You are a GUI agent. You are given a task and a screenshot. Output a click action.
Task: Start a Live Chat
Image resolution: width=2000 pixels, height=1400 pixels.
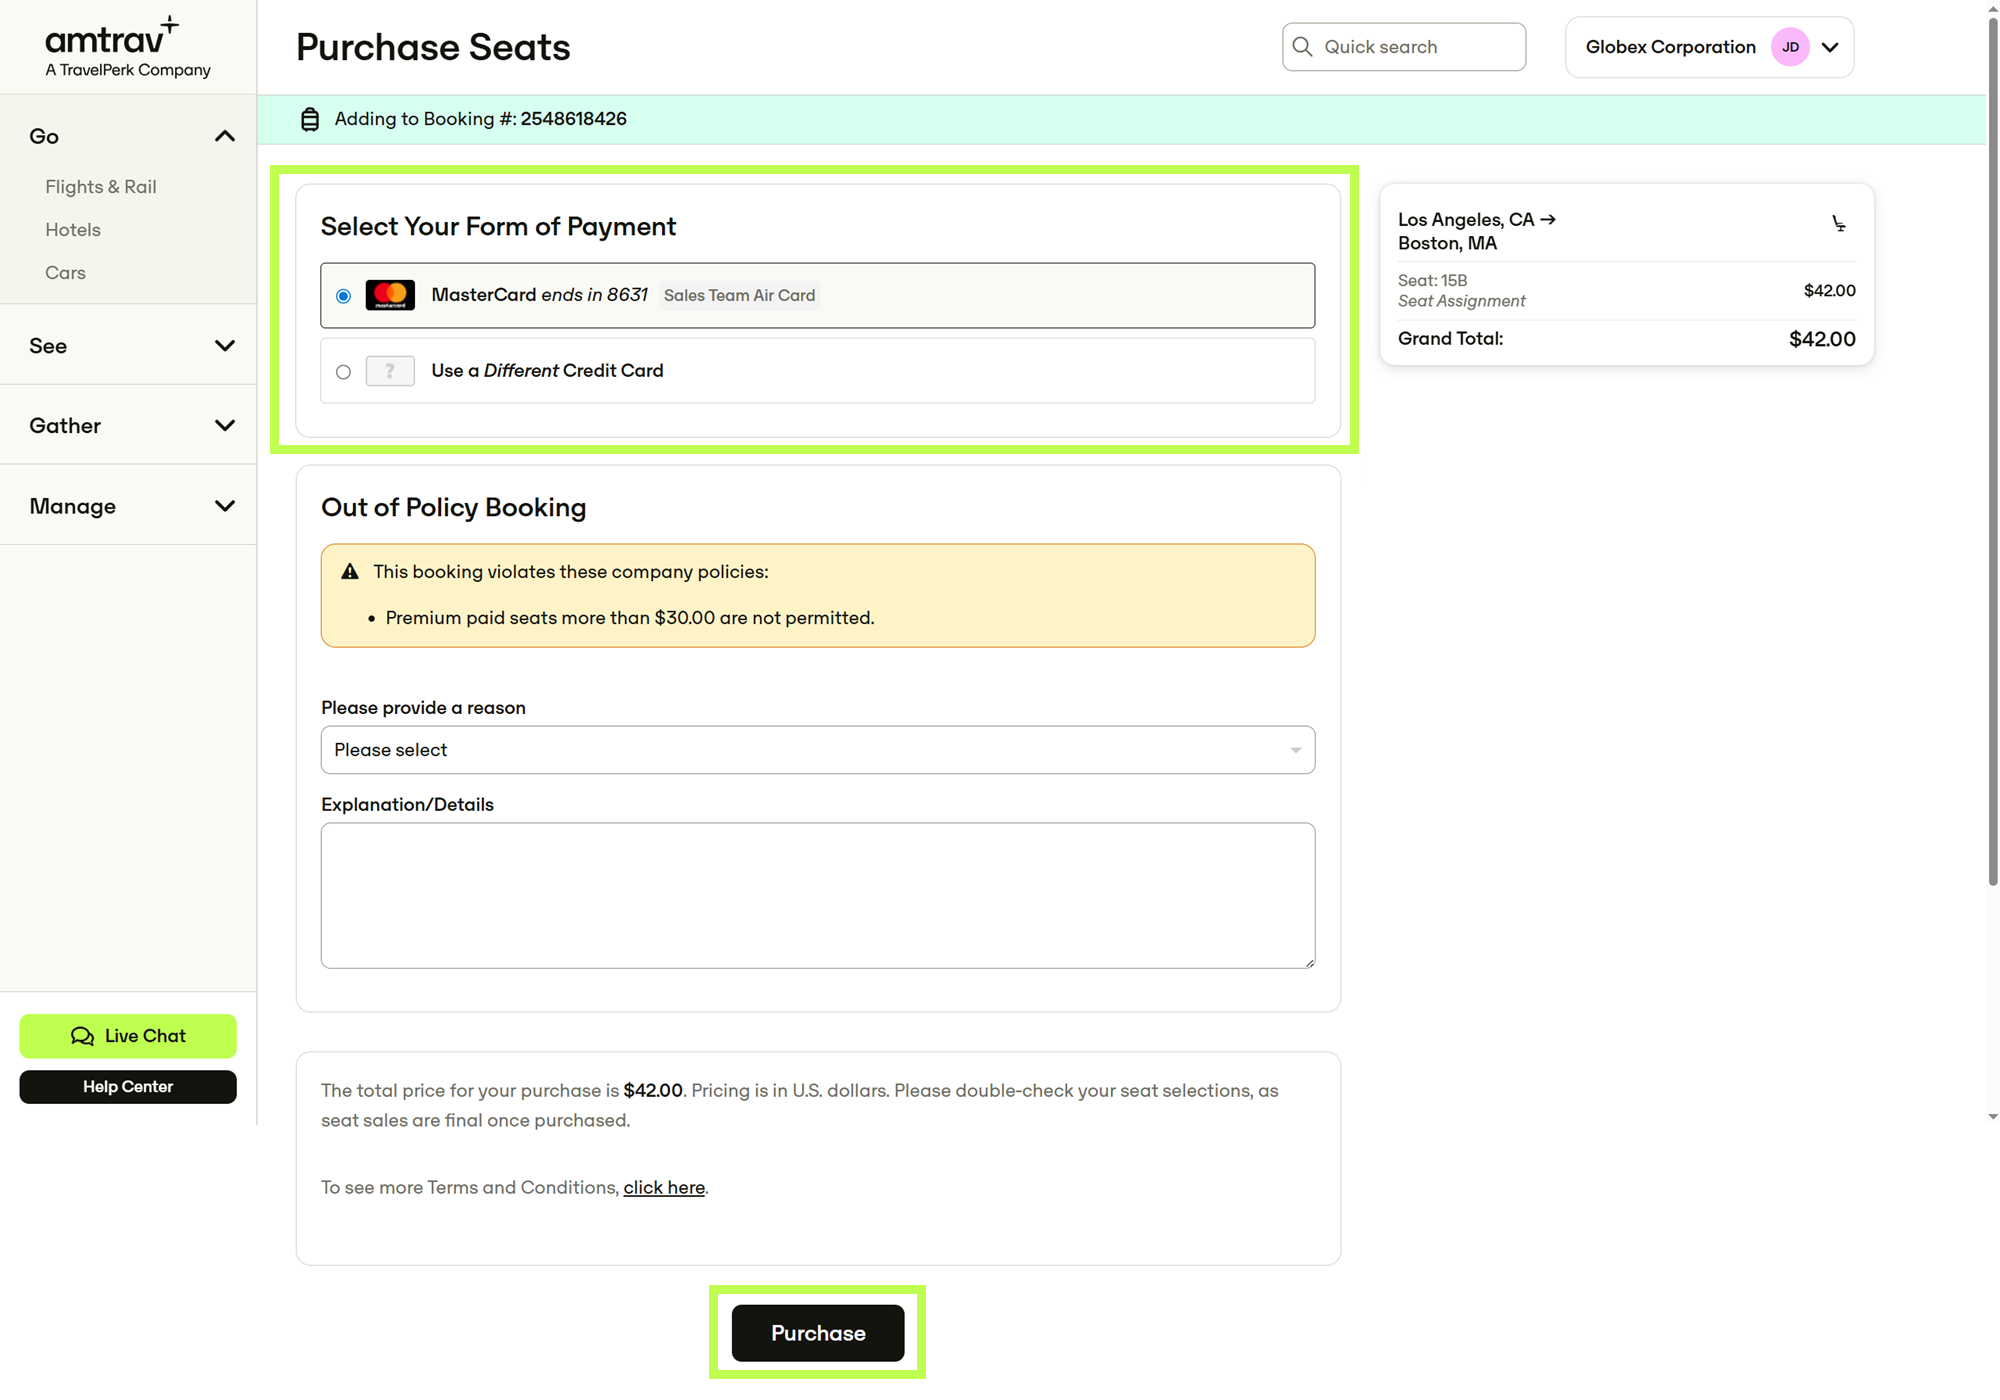[x=128, y=1036]
